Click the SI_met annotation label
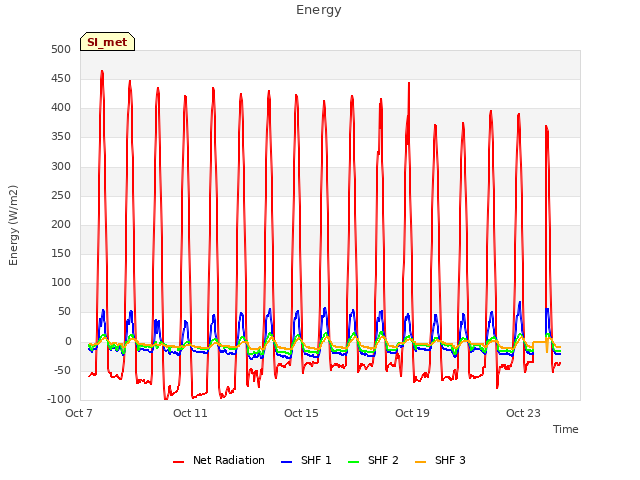The image size is (640, 480). (107, 42)
